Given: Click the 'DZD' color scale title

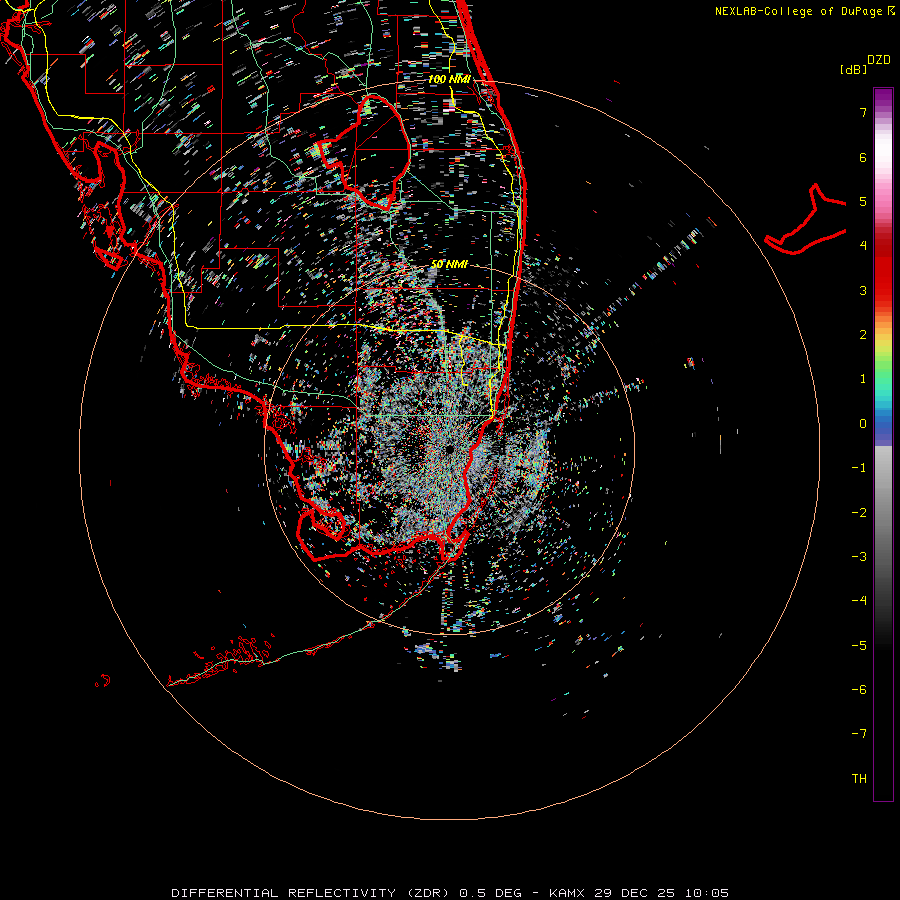Looking at the screenshot, I should point(879,60).
